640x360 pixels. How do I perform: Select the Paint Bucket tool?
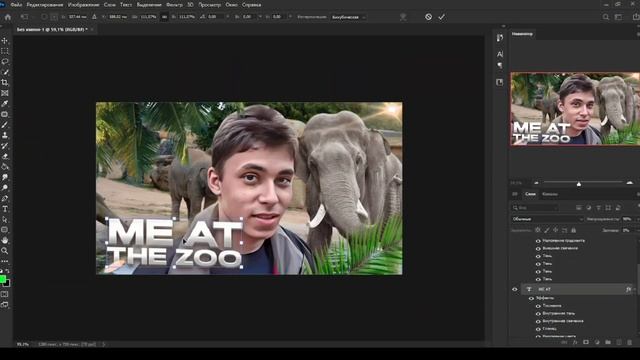5,167
